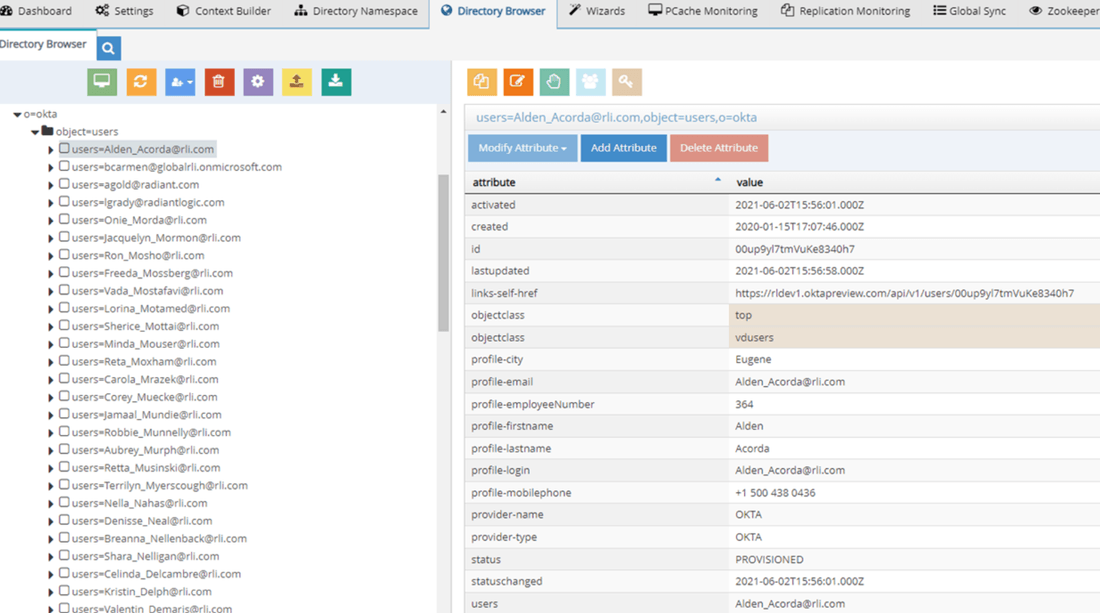1100x613 pixels.
Task: Click the teal download icon
Action: click(x=336, y=82)
